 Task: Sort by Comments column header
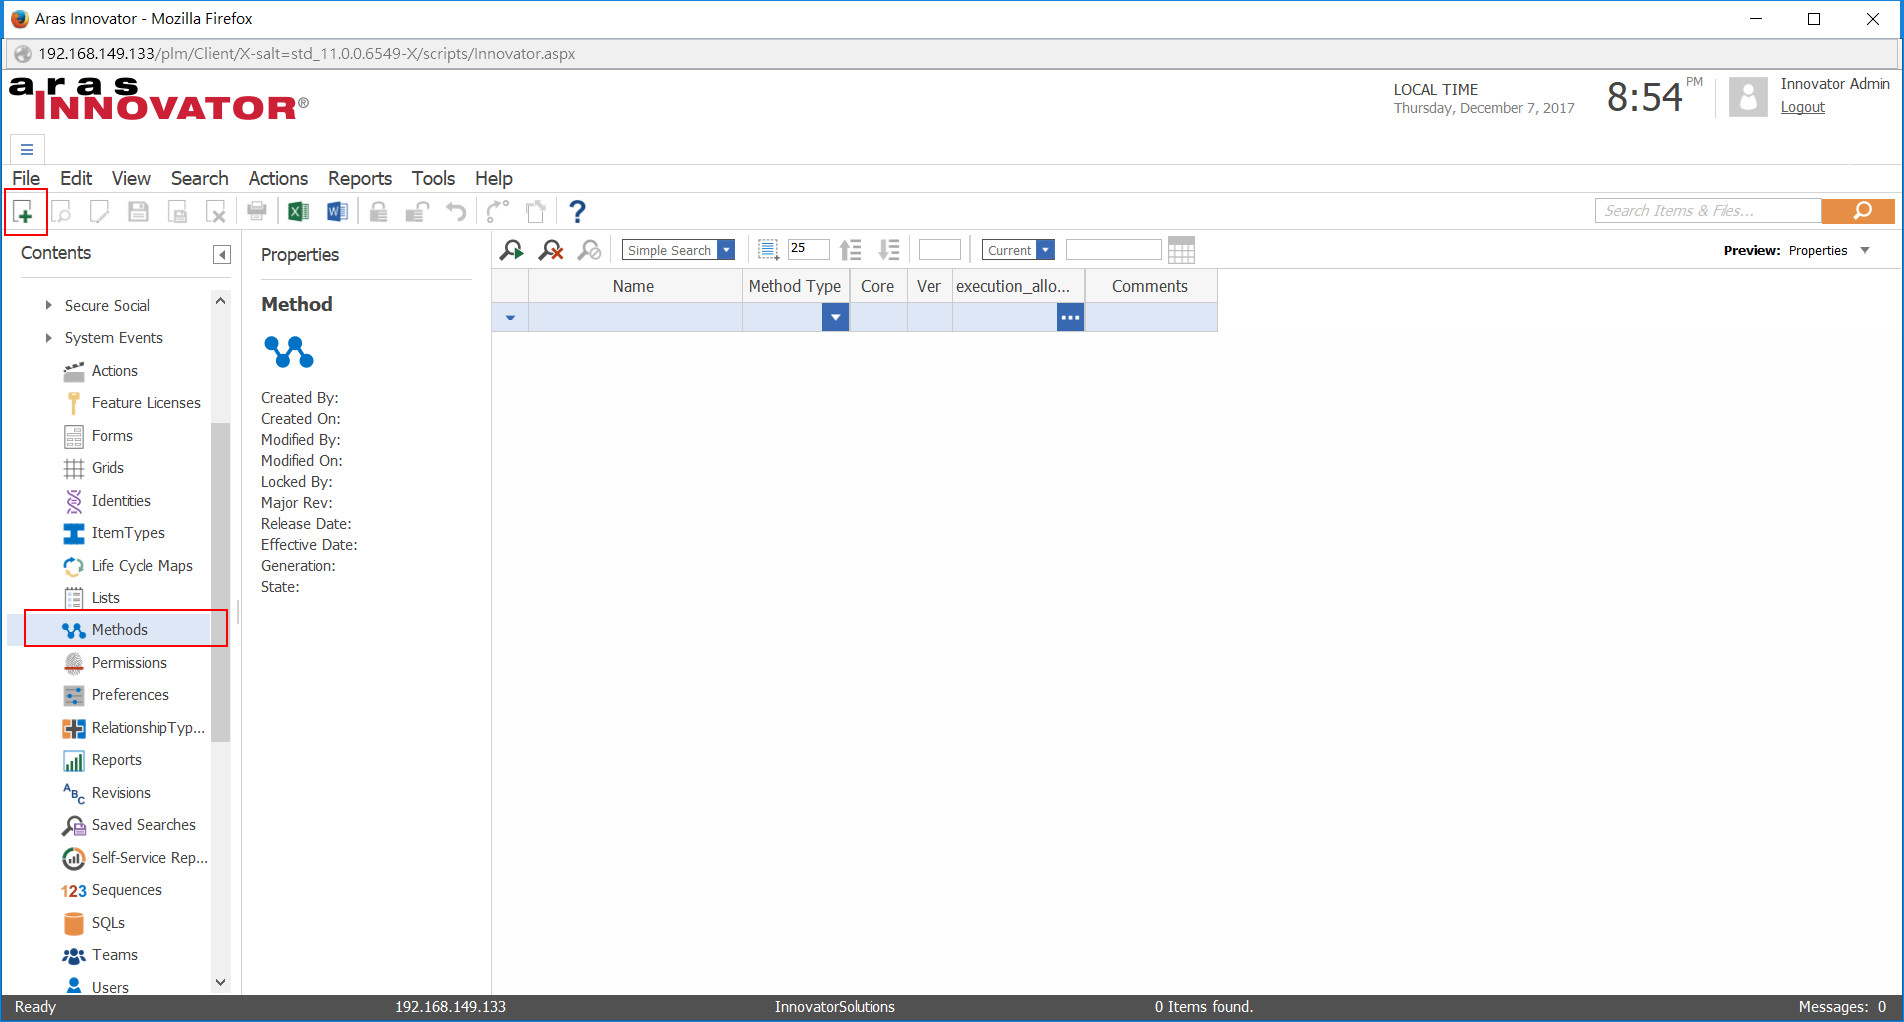[x=1150, y=286]
